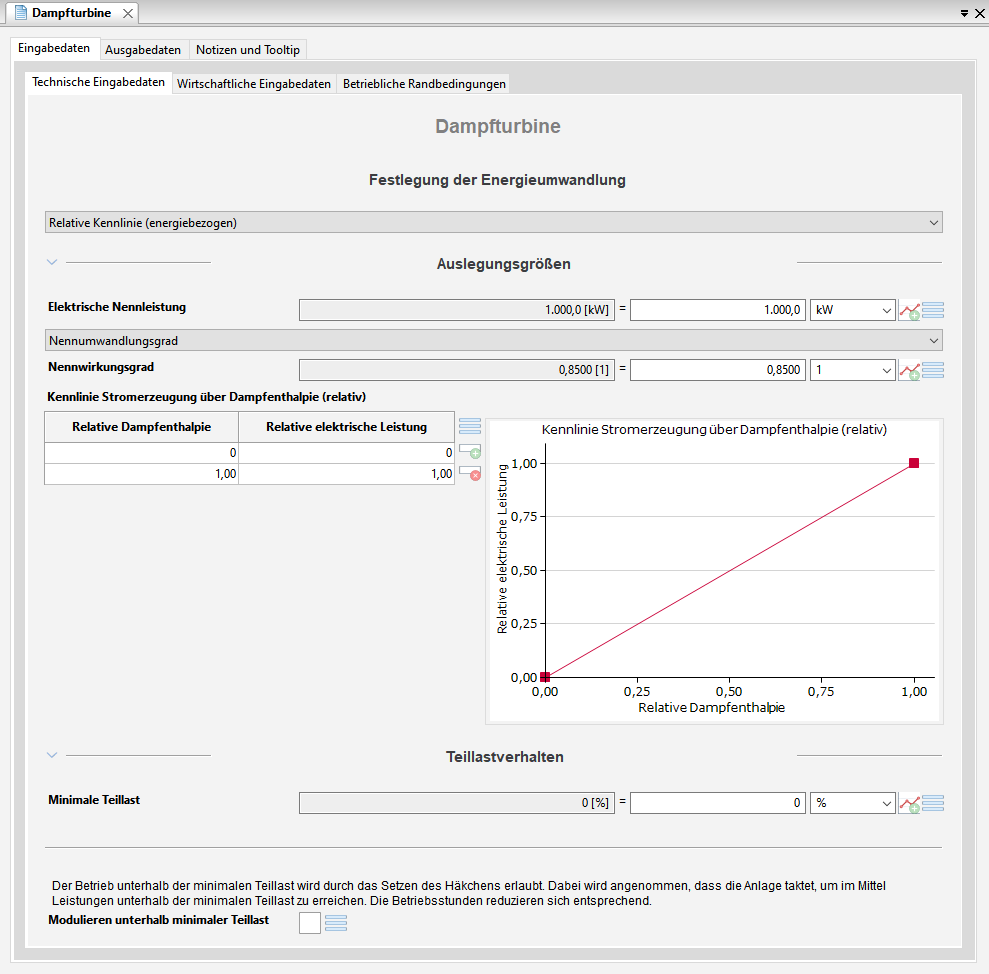Click Modulieren unterhalb minimaler Teillast label

[158, 920]
